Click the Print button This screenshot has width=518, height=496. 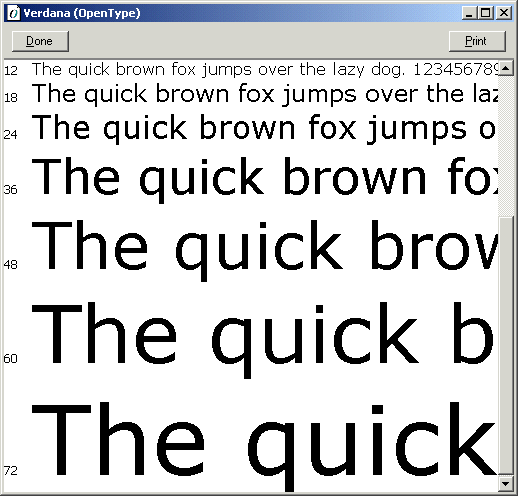[477, 41]
